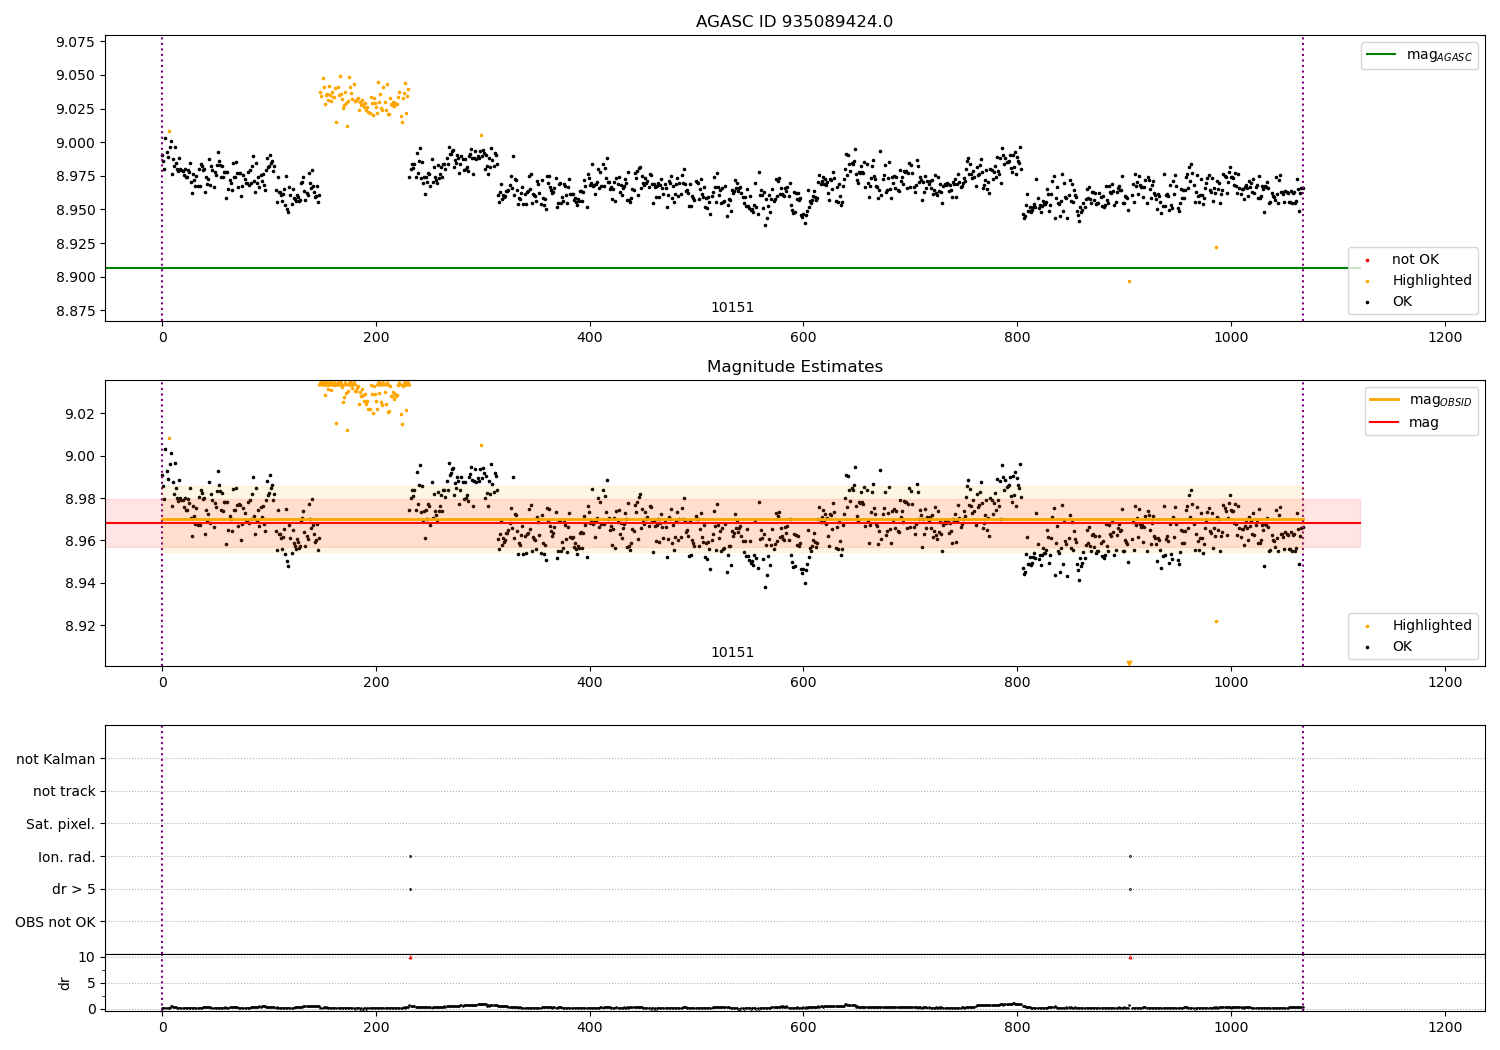The height and width of the screenshot is (1050, 1500).
Task: Click the 'dr' y-axis label
Action: click(x=65, y=983)
